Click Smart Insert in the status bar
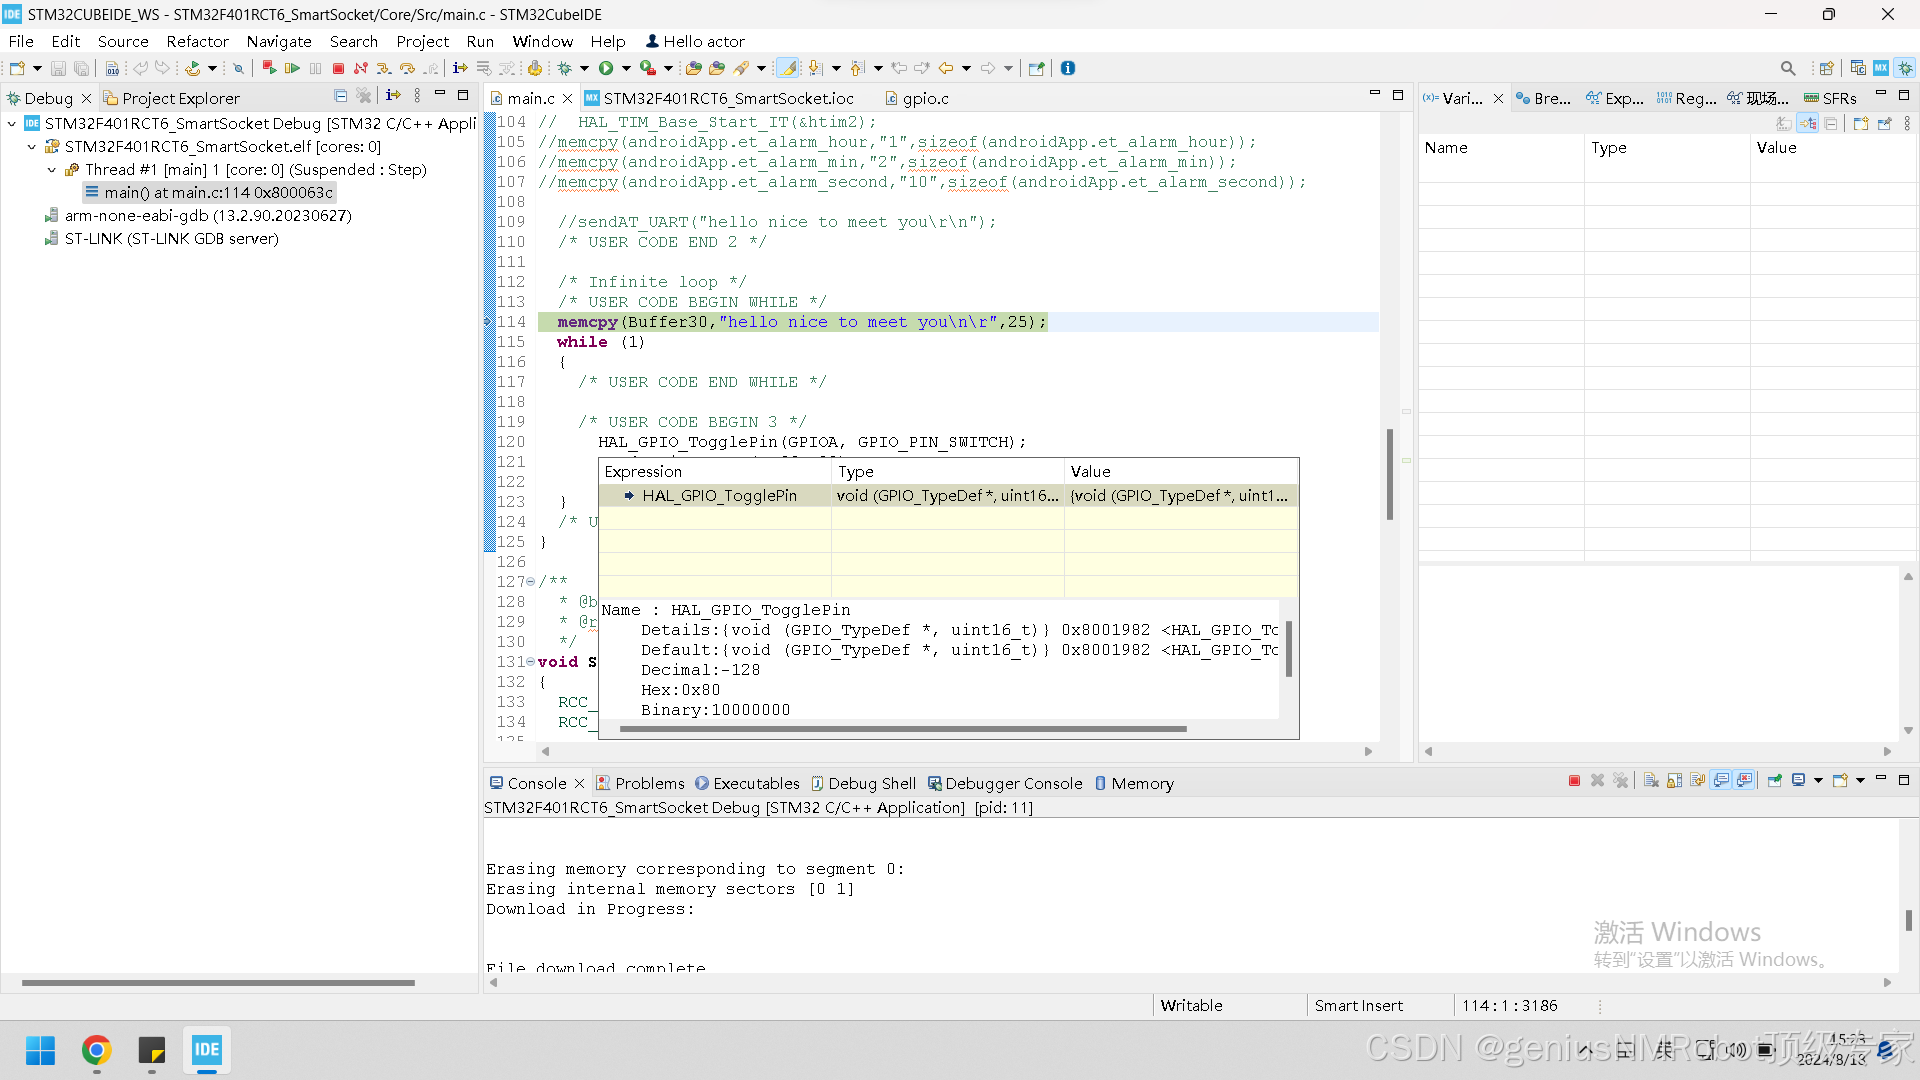This screenshot has height=1080, width=1920. click(x=1358, y=1005)
